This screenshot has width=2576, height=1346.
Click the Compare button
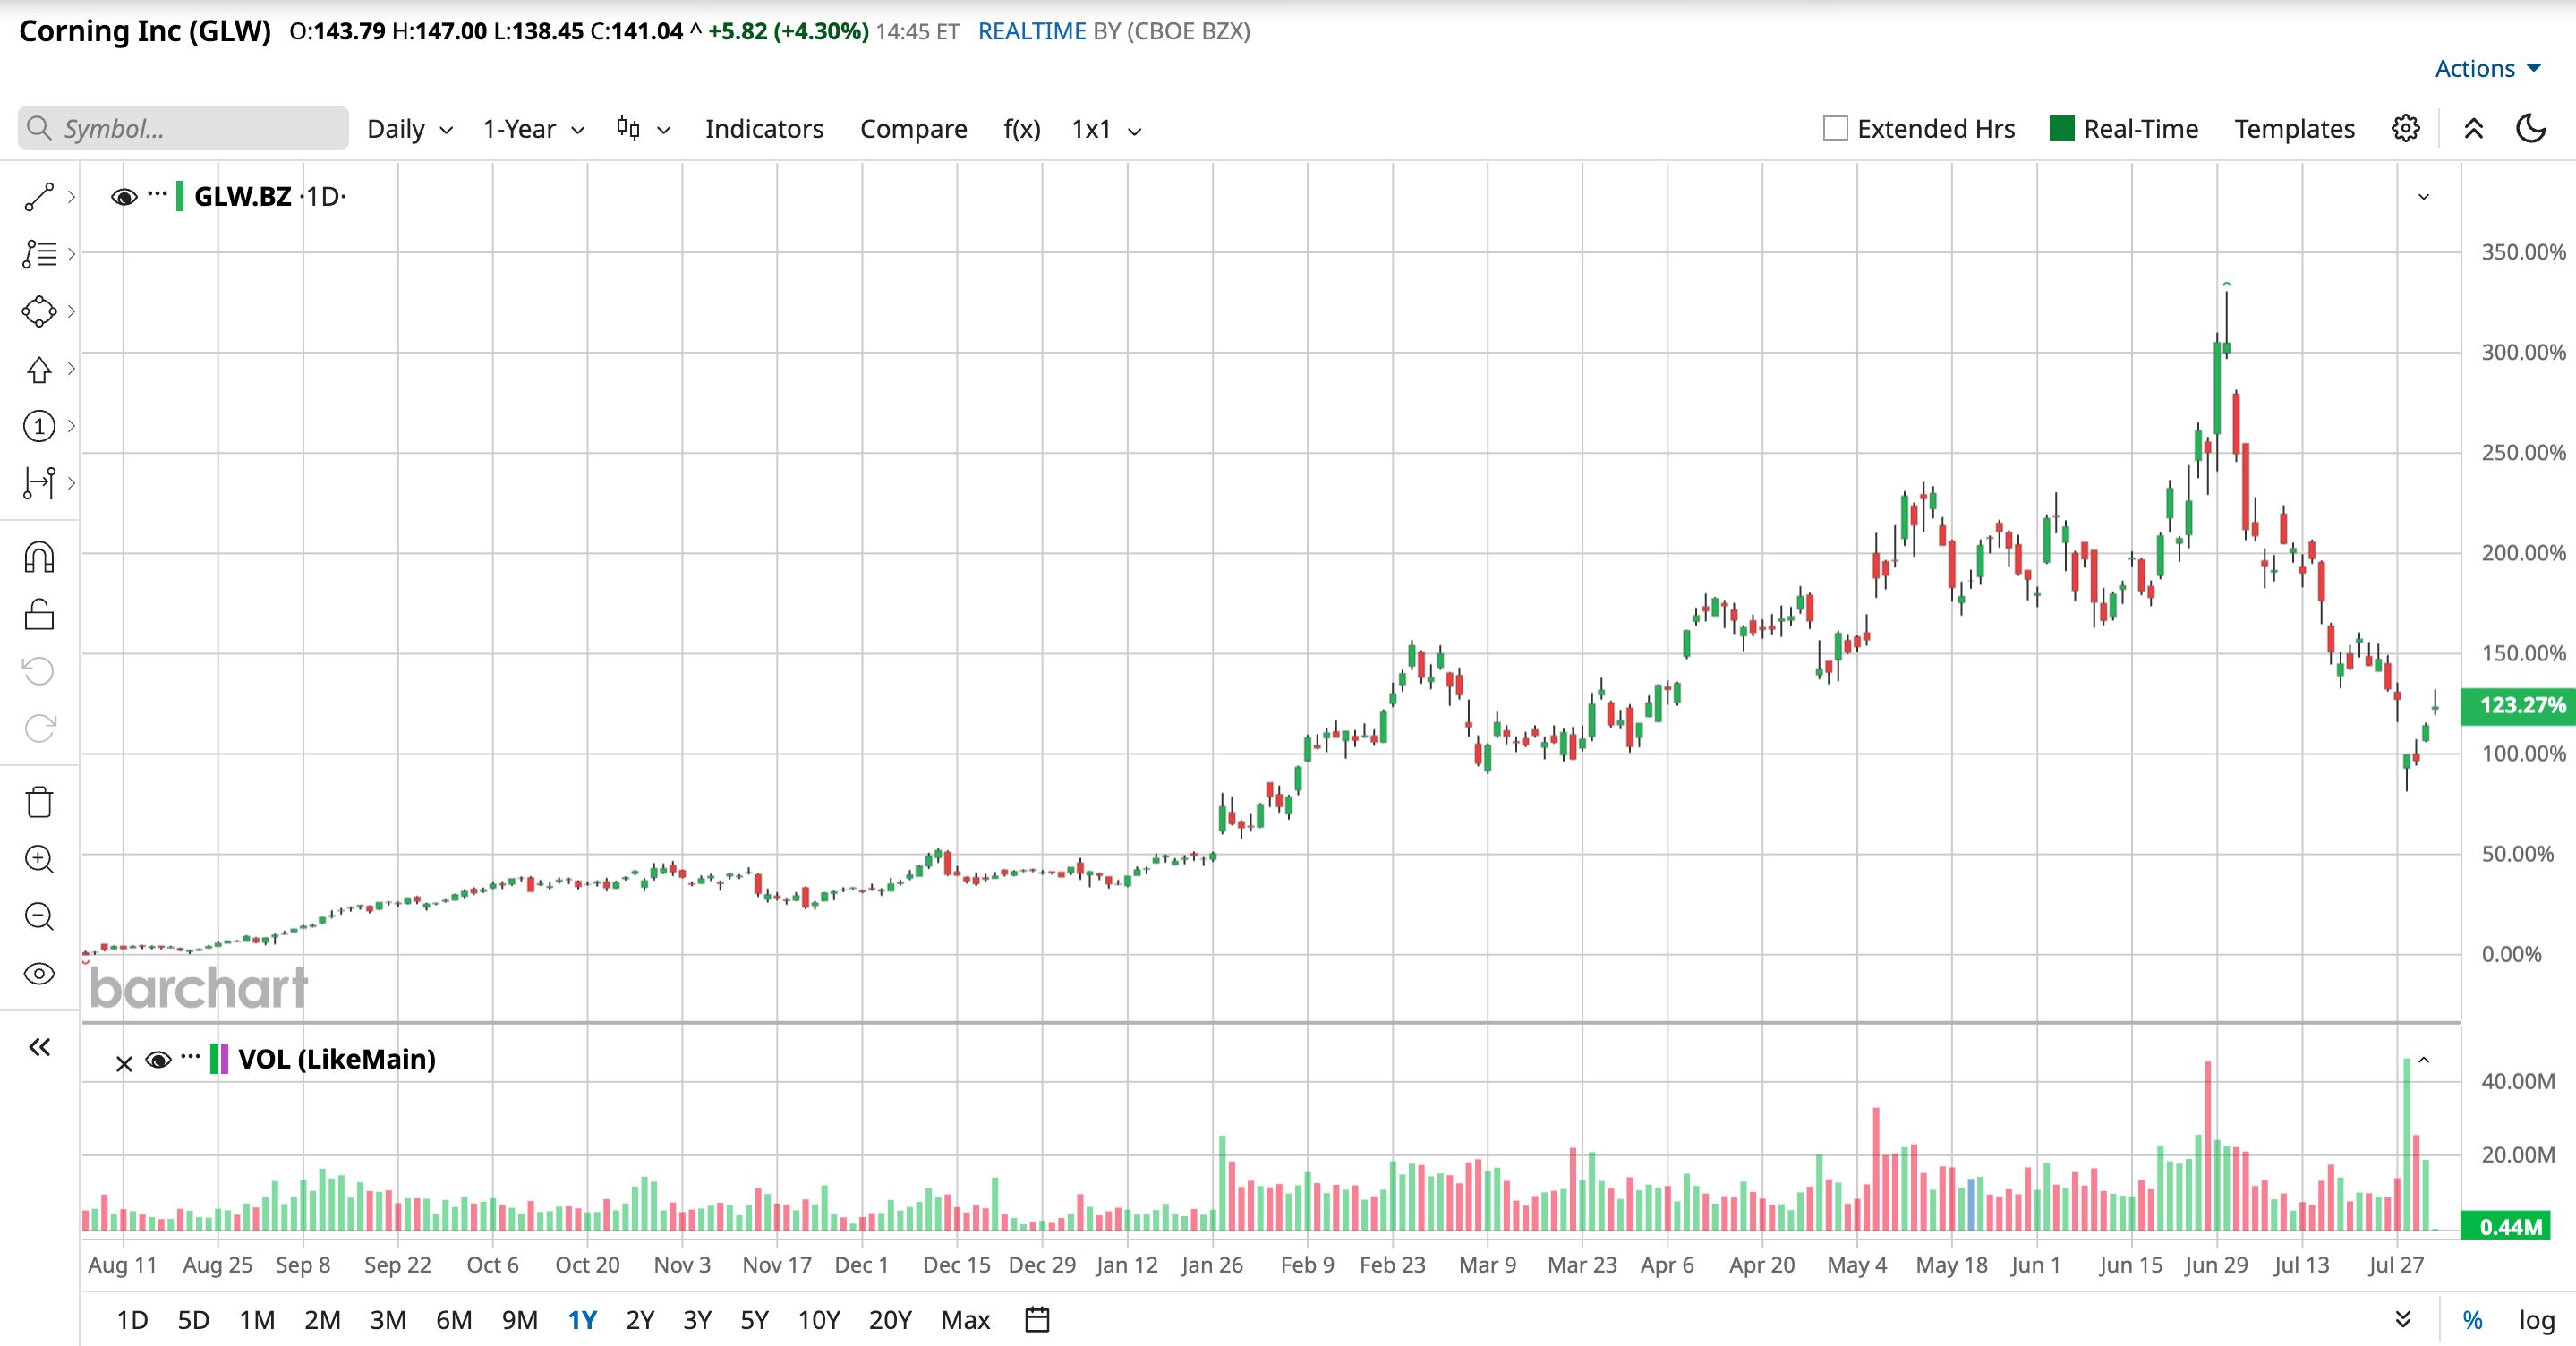913,129
